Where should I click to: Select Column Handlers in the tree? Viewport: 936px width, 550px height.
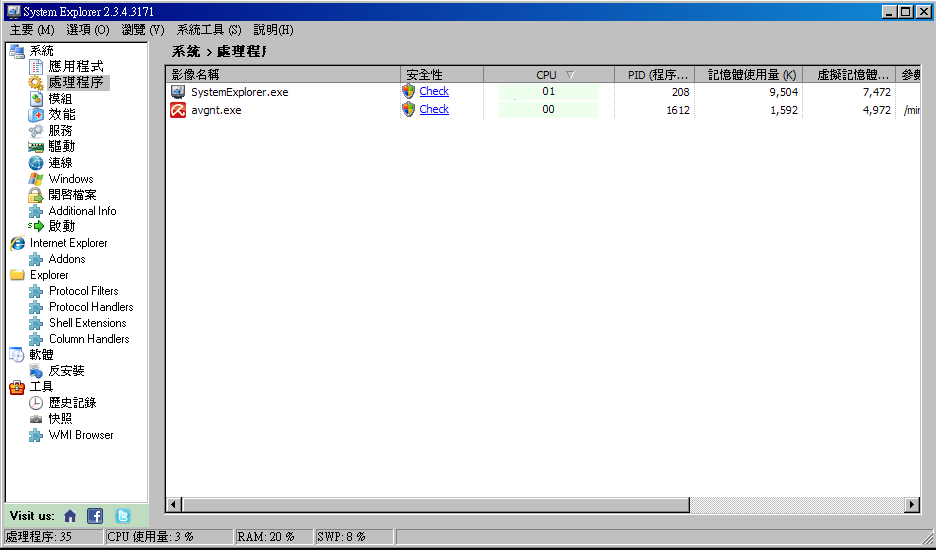[x=89, y=339]
